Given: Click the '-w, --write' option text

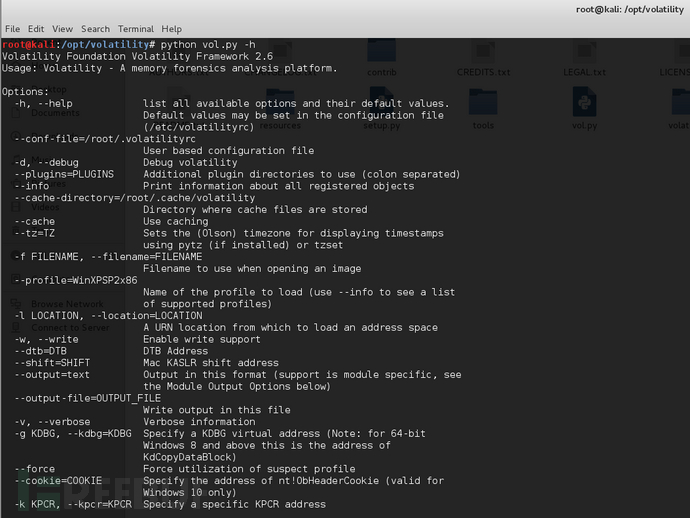Looking at the screenshot, I should tap(46, 339).
